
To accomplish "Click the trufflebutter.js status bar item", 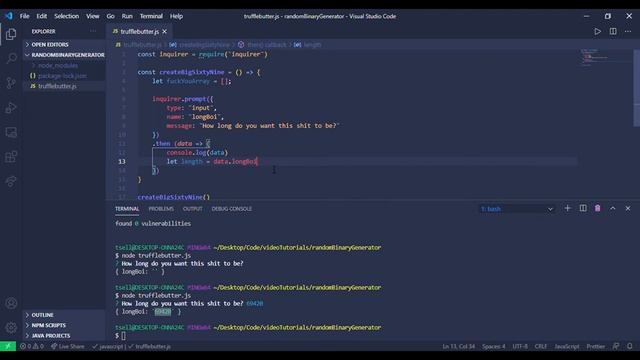I will (150, 347).
